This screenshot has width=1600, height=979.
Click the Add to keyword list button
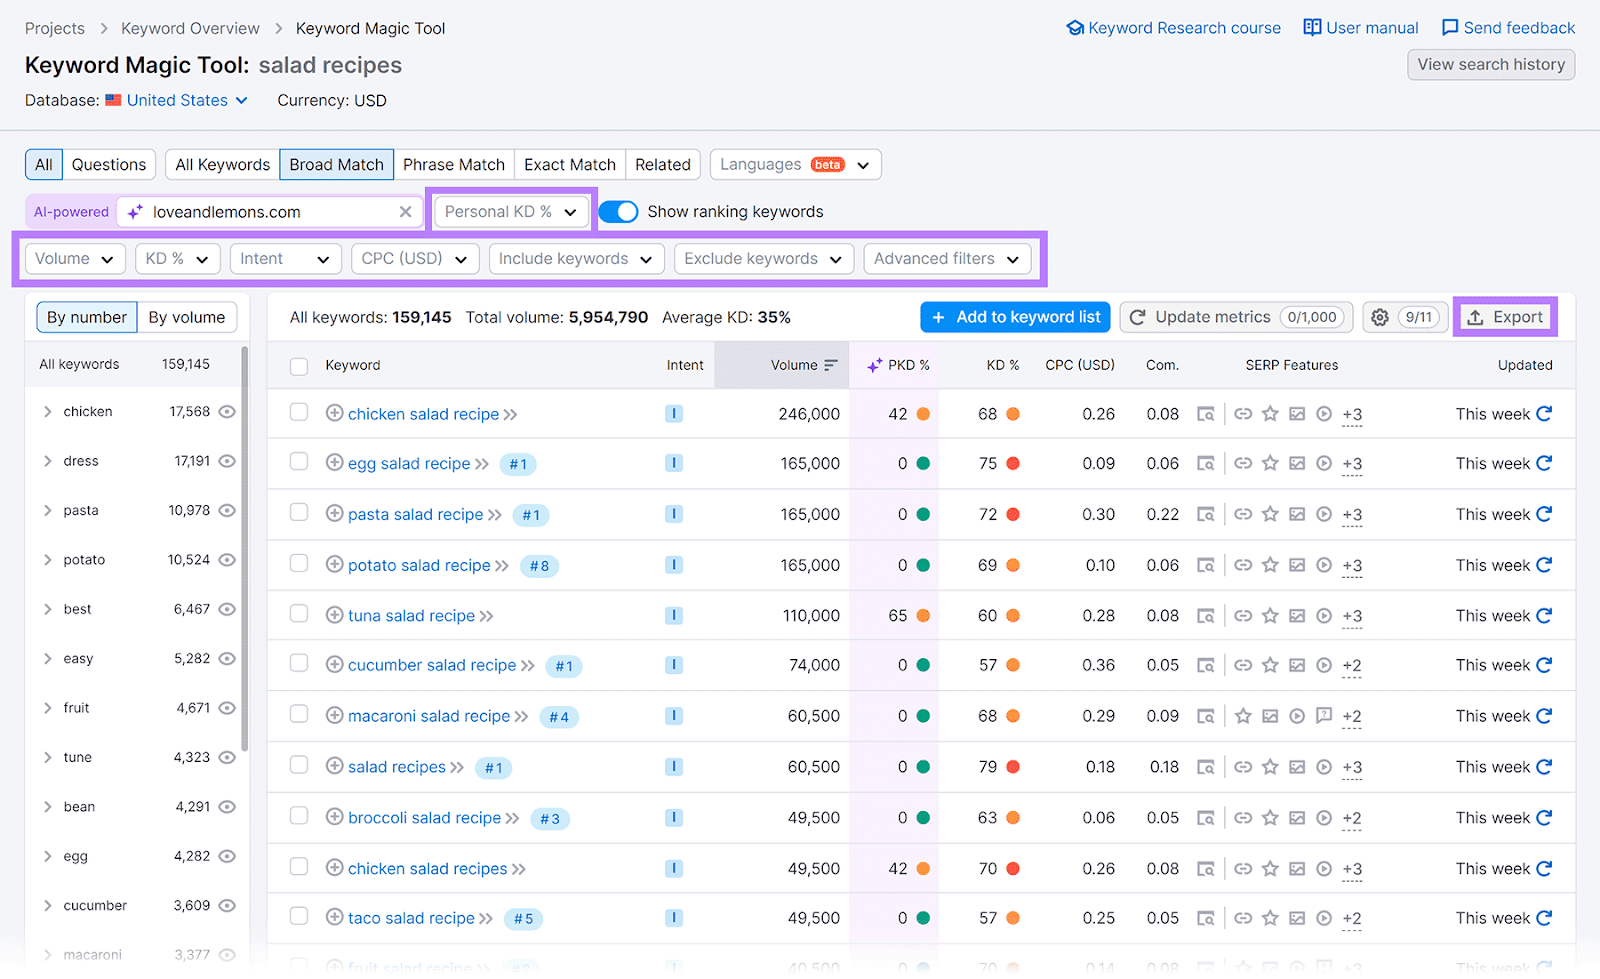coord(1015,317)
